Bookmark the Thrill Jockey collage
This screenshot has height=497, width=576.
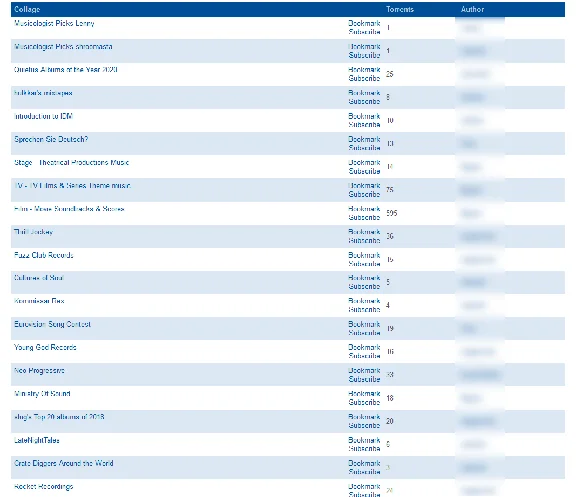364,232
